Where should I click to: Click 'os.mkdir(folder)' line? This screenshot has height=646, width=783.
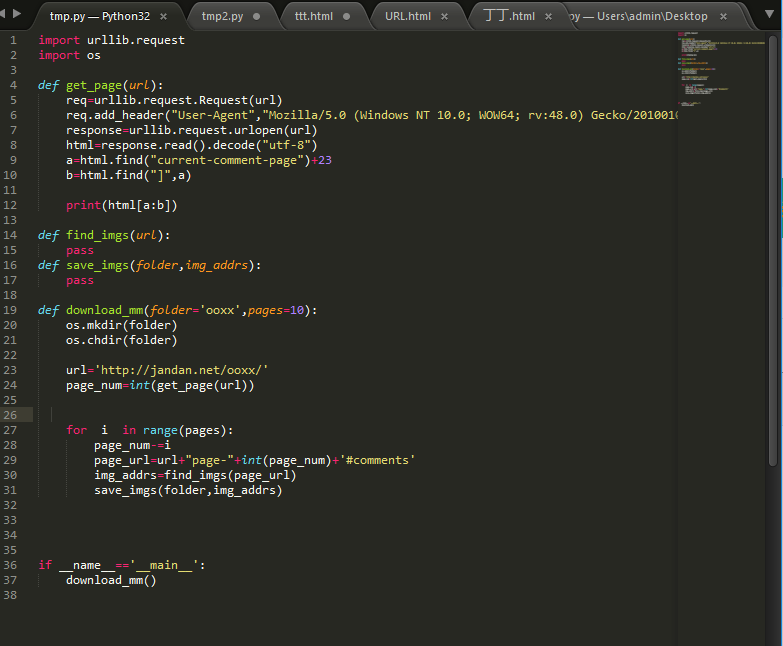click(121, 325)
